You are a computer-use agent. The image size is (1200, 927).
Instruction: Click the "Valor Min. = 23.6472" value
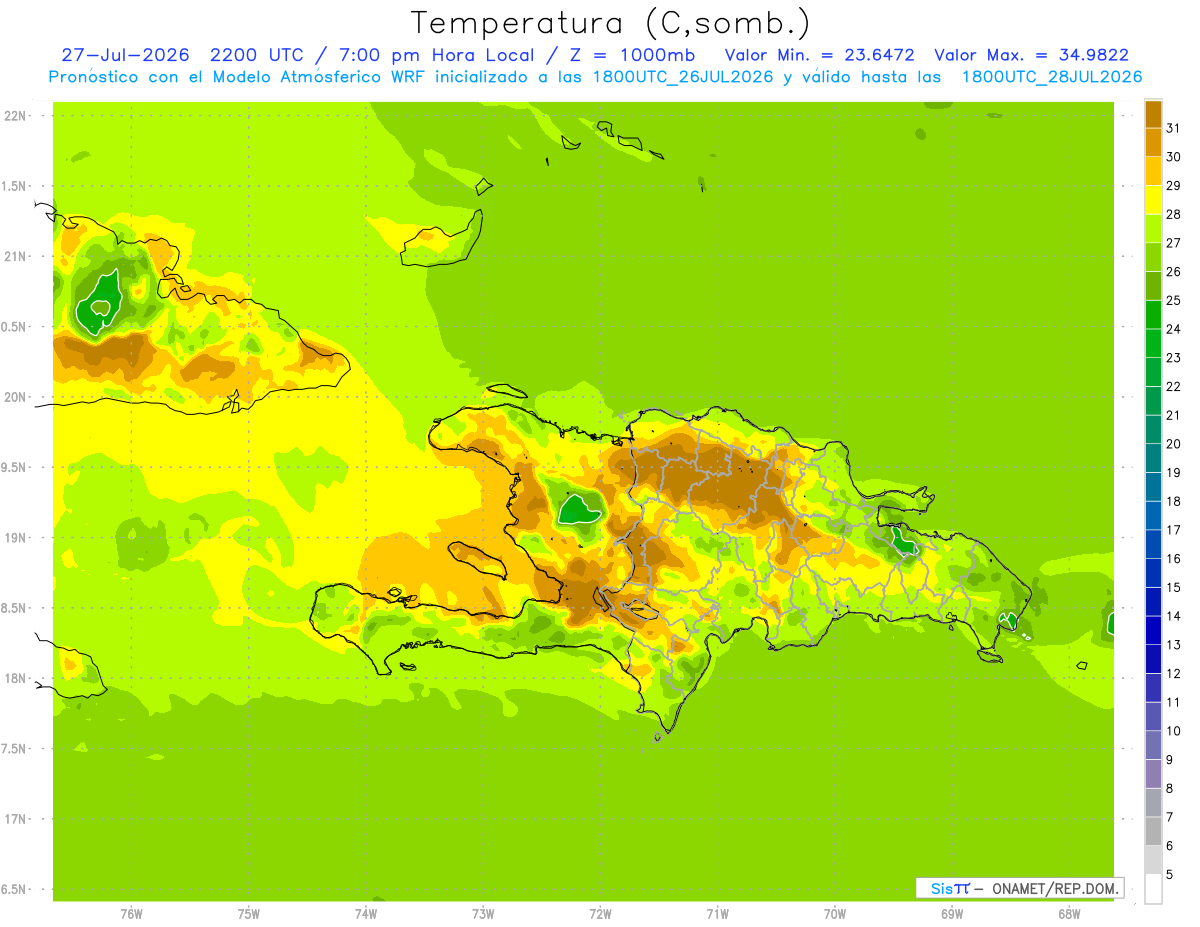pos(819,55)
